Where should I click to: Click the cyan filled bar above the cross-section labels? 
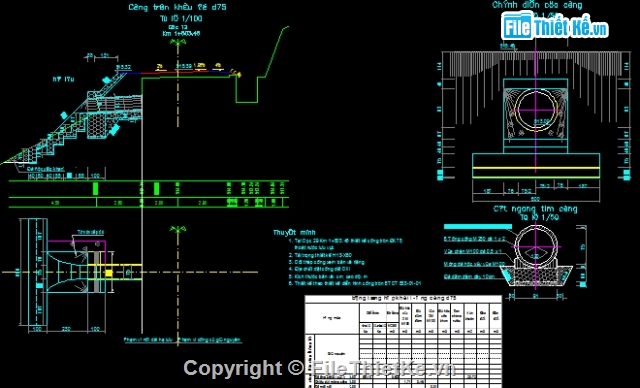click(x=478, y=226)
